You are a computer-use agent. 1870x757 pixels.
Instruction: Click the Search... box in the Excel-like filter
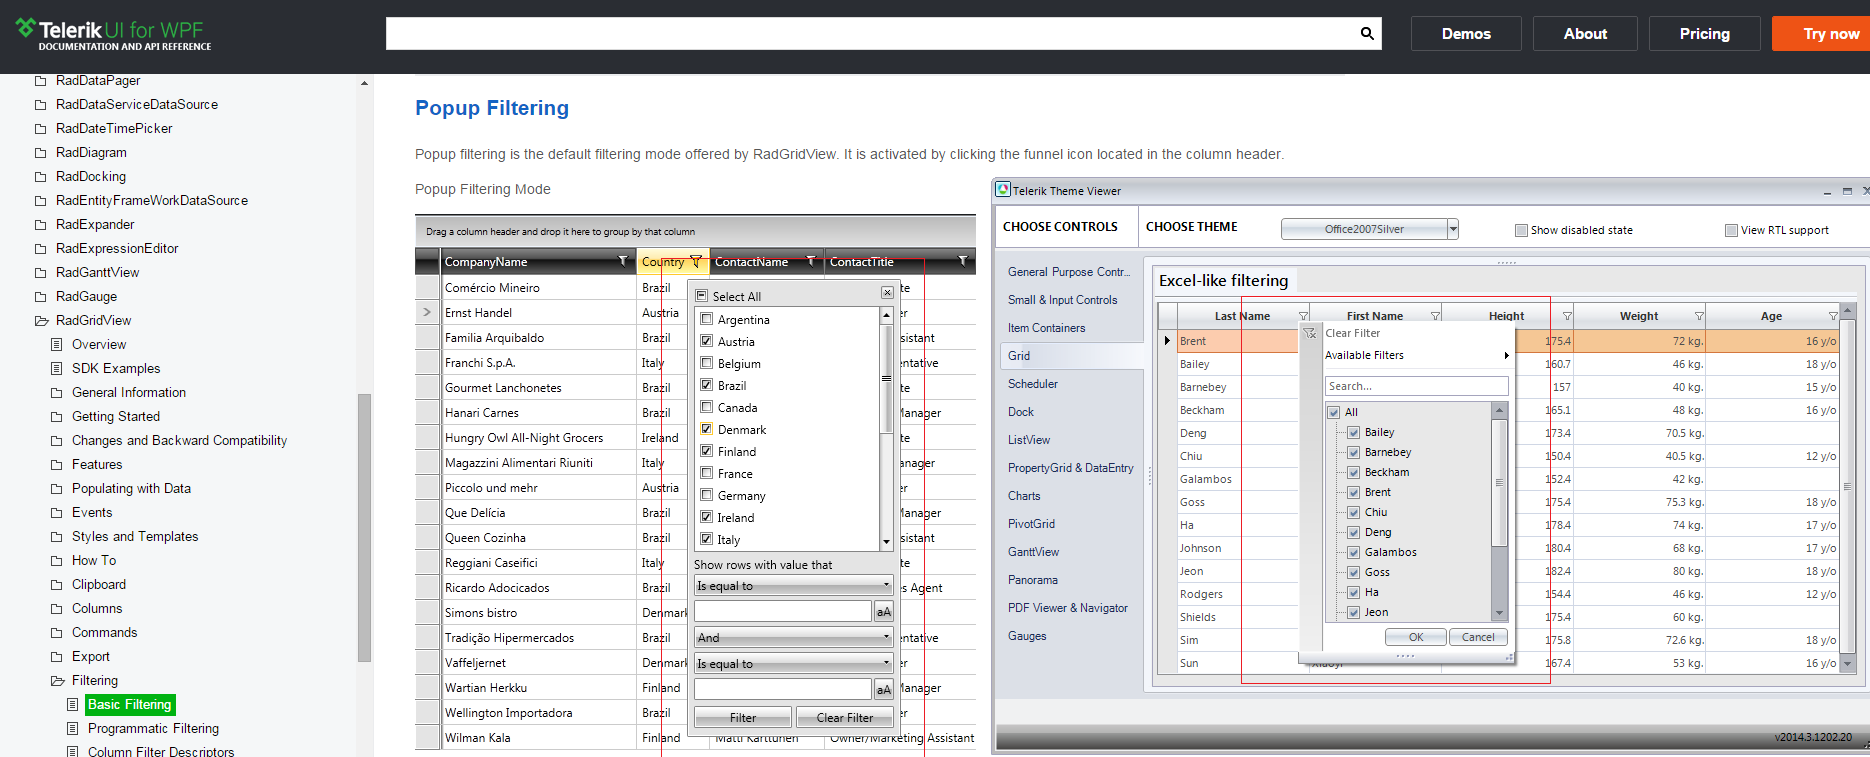click(1416, 386)
